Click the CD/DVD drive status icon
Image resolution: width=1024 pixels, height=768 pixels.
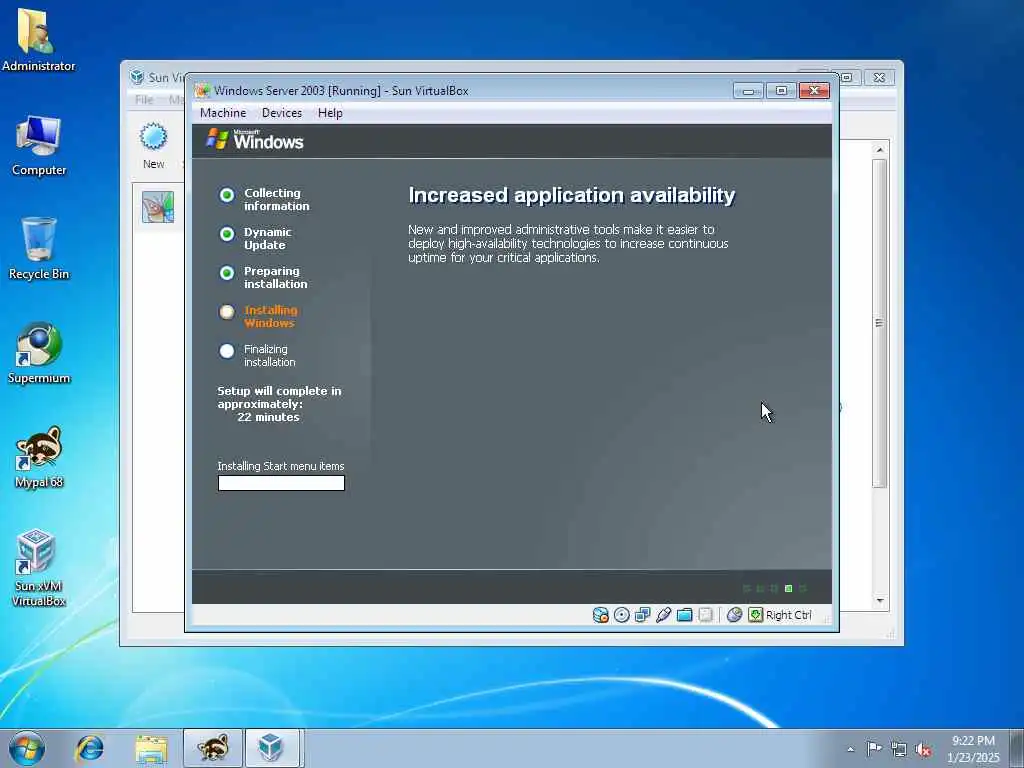pyautogui.click(x=622, y=615)
